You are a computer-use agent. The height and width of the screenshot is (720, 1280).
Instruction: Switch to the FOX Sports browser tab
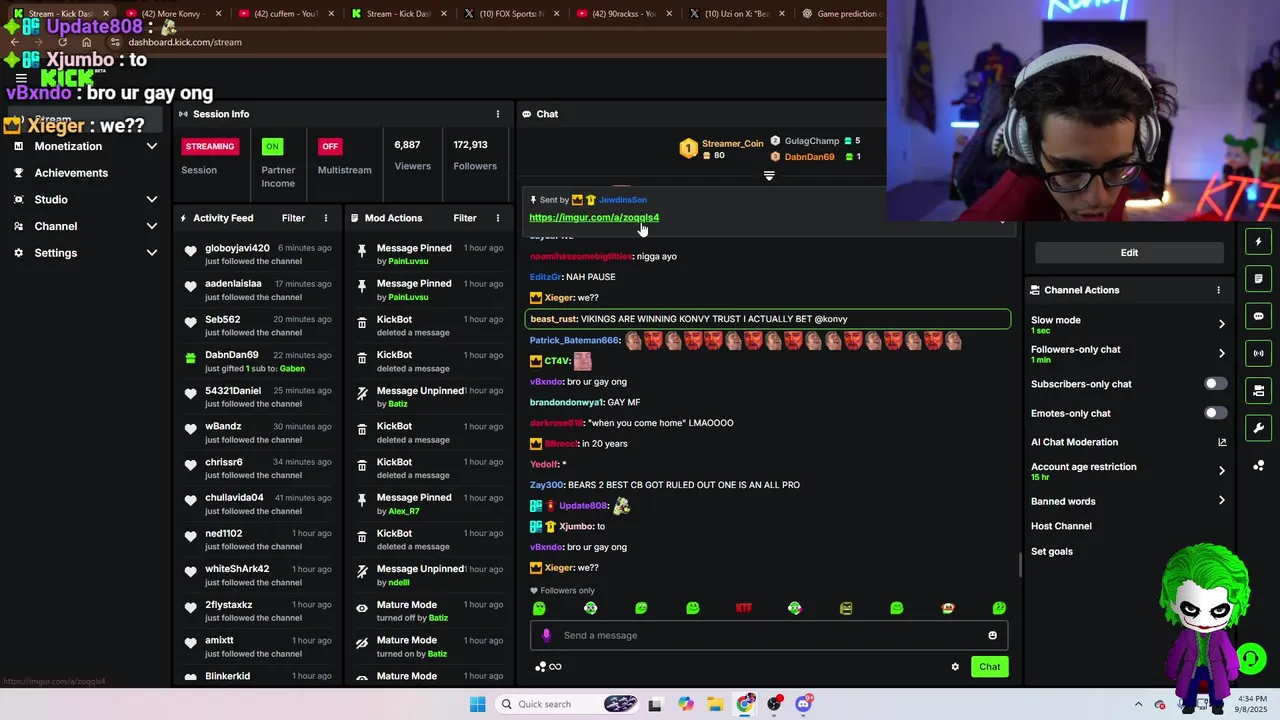(x=512, y=14)
